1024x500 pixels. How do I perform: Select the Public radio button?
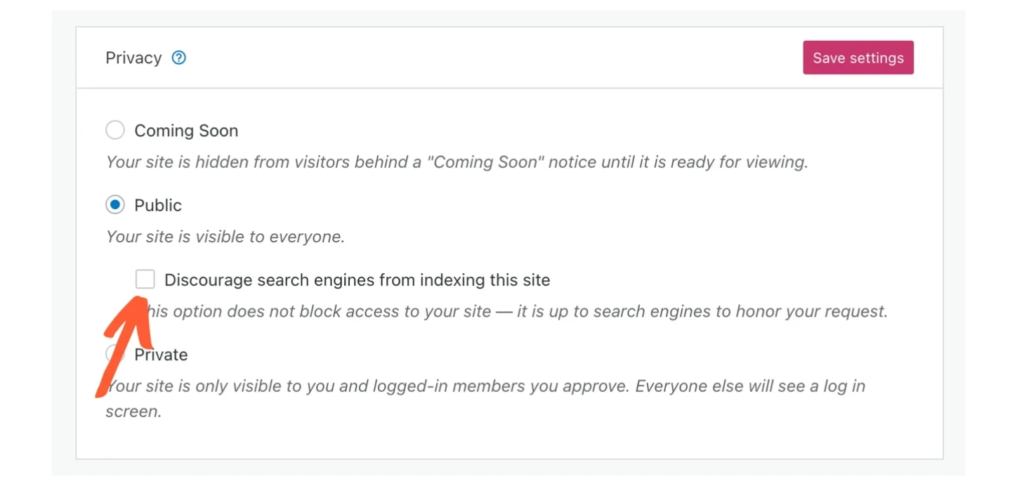point(115,205)
